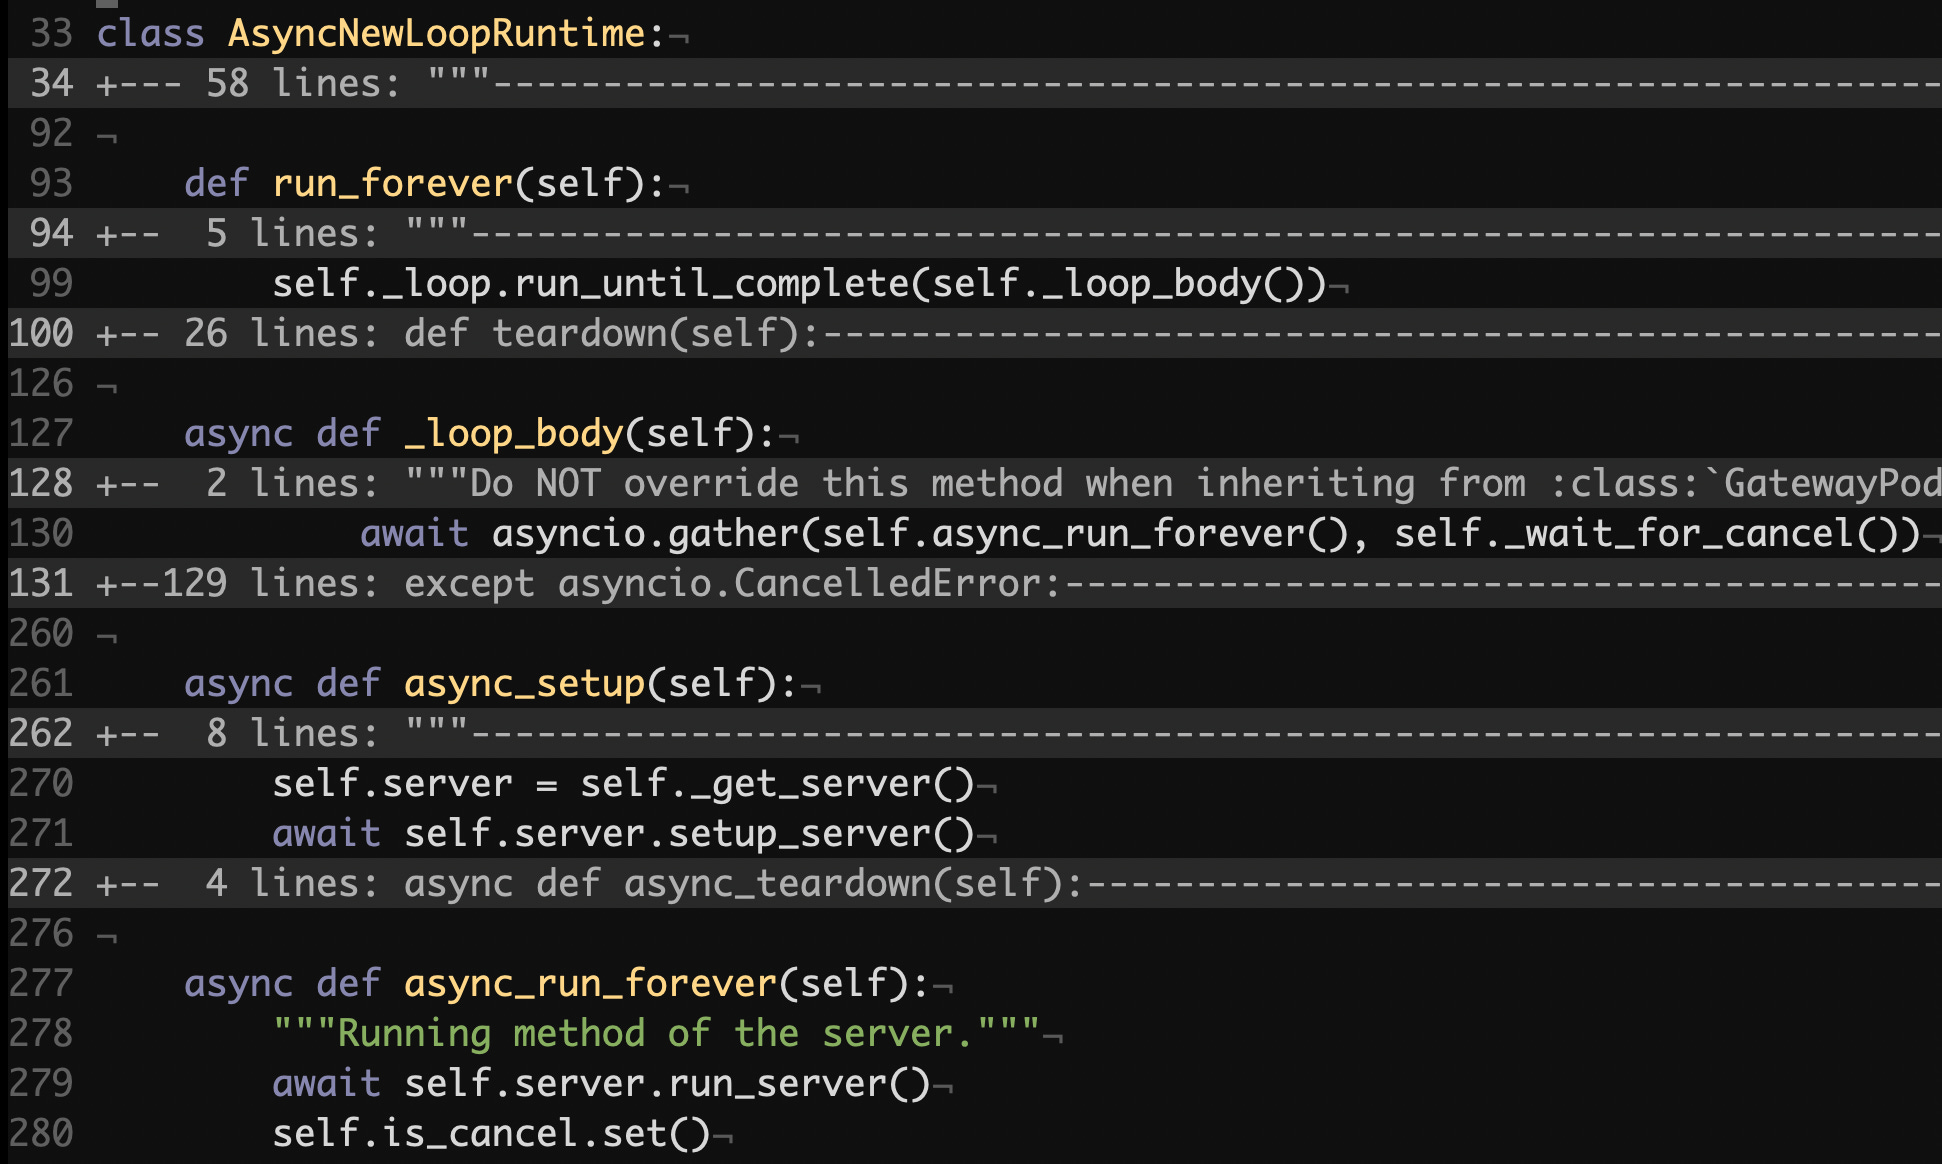This screenshot has height=1164, width=1942.
Task: Click the 'Running method of the server' docstring
Action: coord(655,1033)
